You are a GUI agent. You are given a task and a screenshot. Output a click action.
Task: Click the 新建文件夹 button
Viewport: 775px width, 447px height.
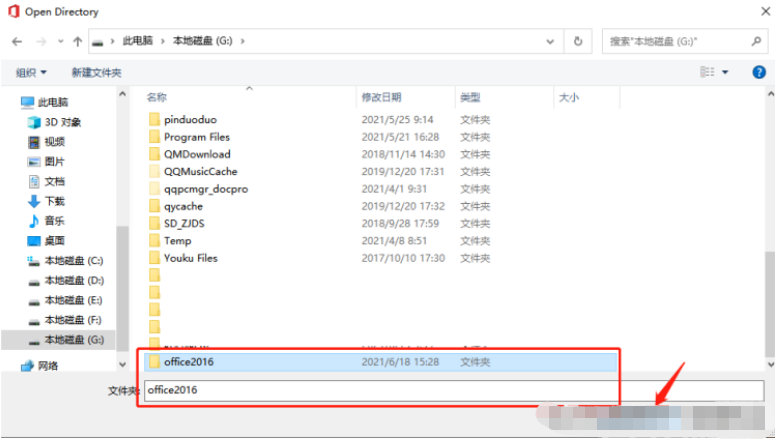pyautogui.click(x=96, y=73)
